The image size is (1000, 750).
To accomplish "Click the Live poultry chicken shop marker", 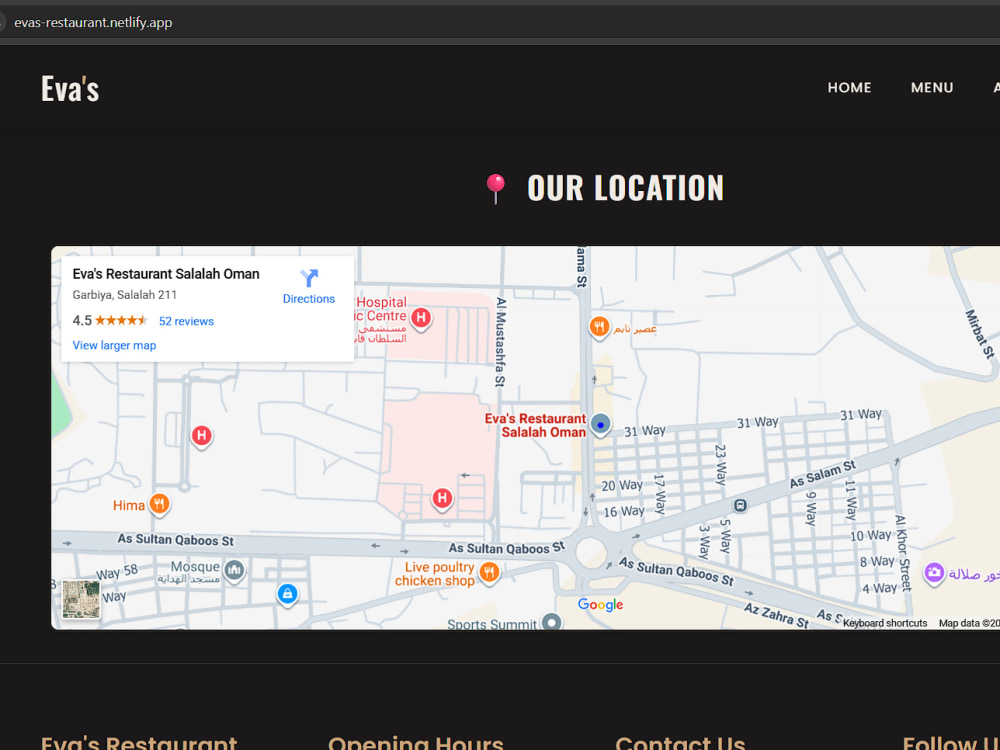I will point(489,572).
